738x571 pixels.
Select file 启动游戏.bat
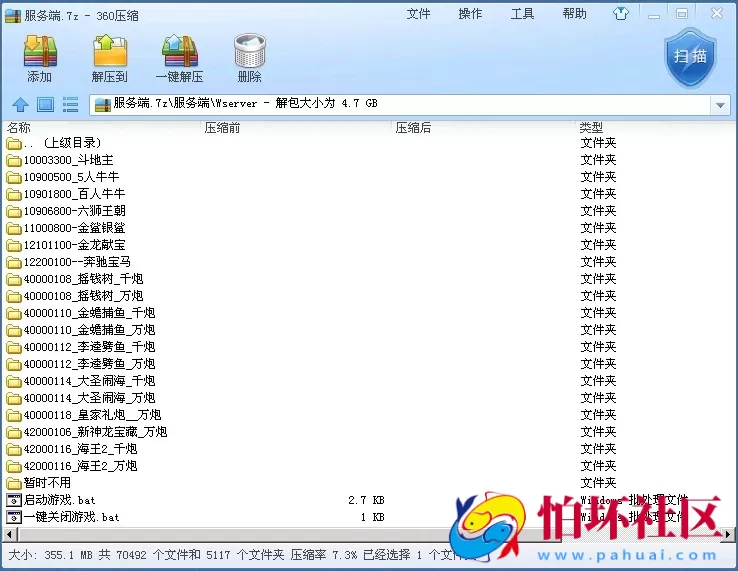click(x=51, y=500)
